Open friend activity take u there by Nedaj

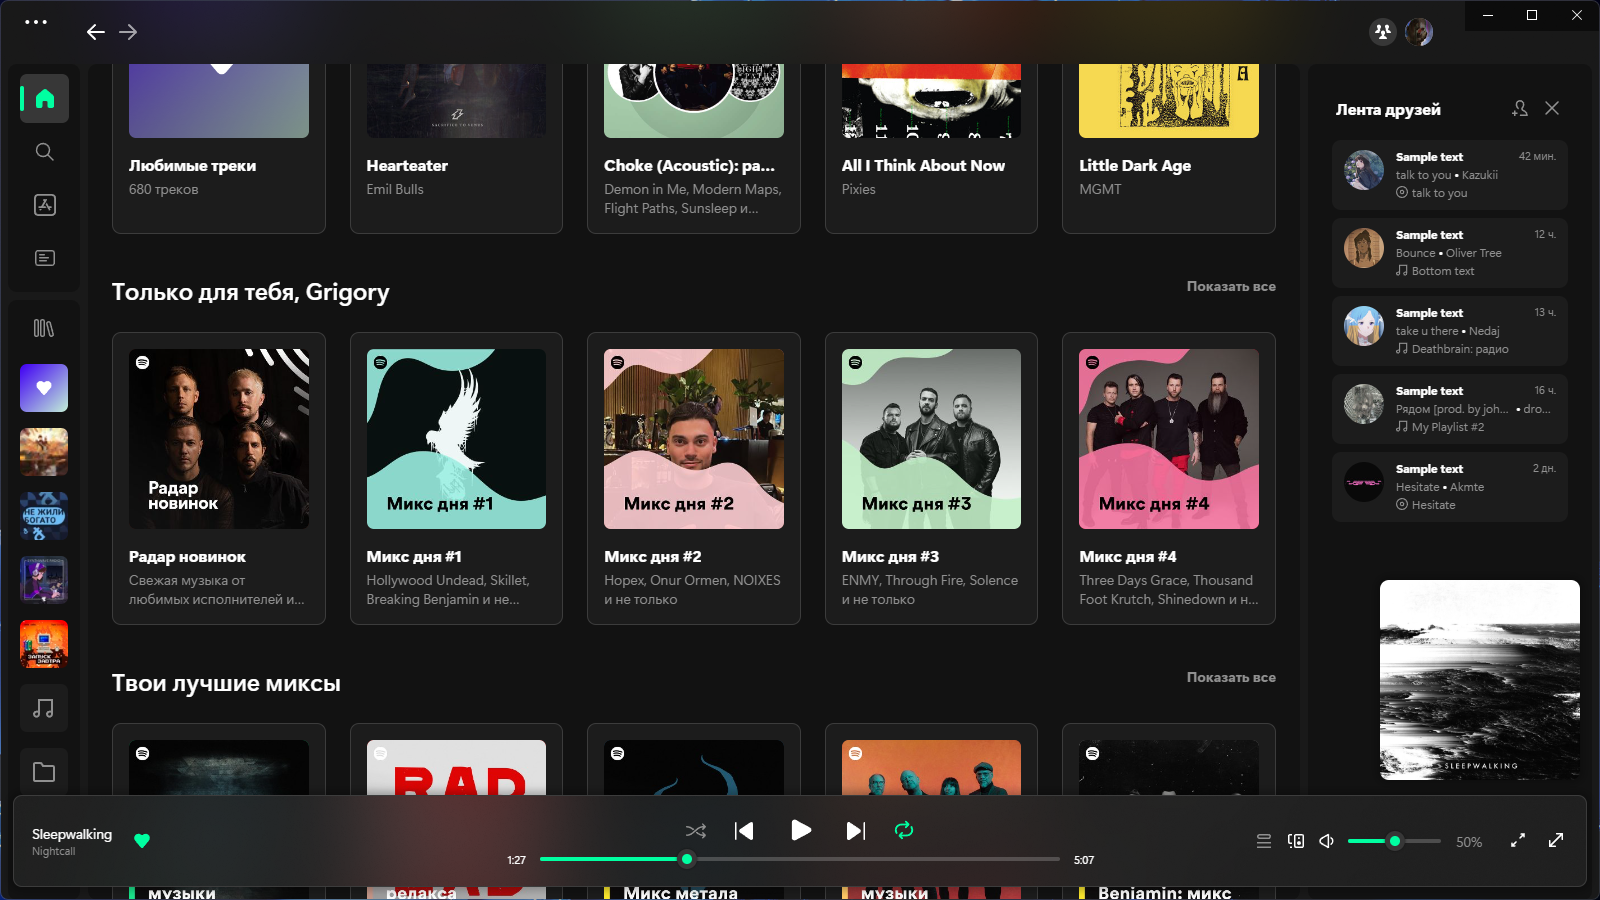tap(1450, 331)
